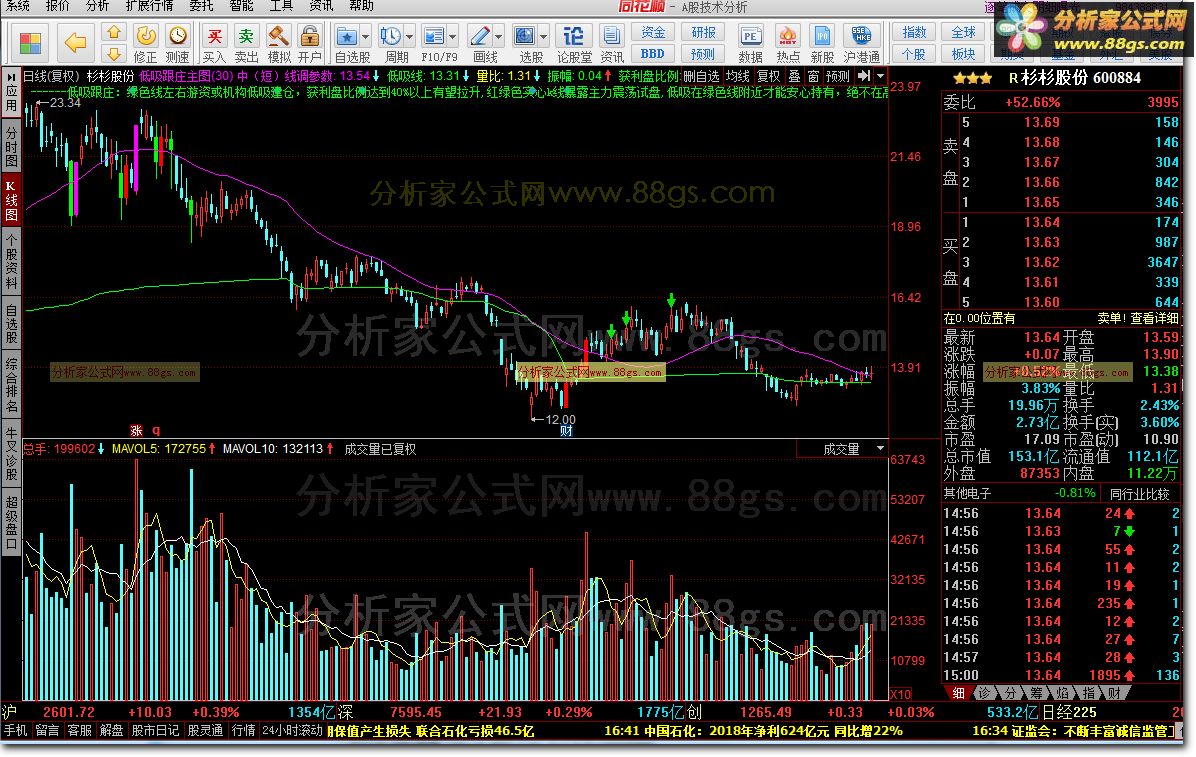Click the 热点 flame icon
Screen dimensions: 1196x757
point(787,36)
